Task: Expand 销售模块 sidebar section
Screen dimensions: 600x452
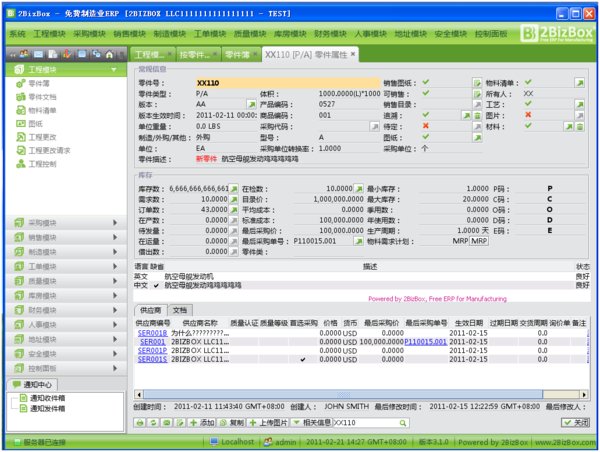Action: point(66,237)
